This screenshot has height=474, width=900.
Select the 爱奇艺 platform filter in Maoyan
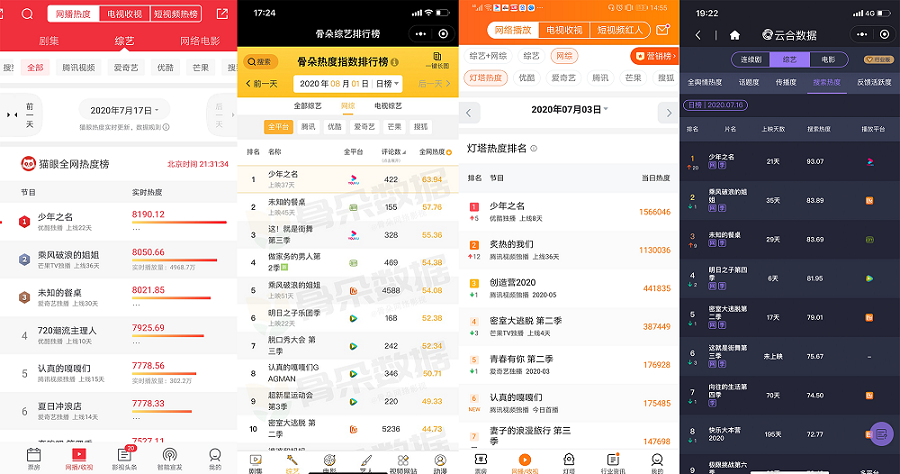pos(126,68)
